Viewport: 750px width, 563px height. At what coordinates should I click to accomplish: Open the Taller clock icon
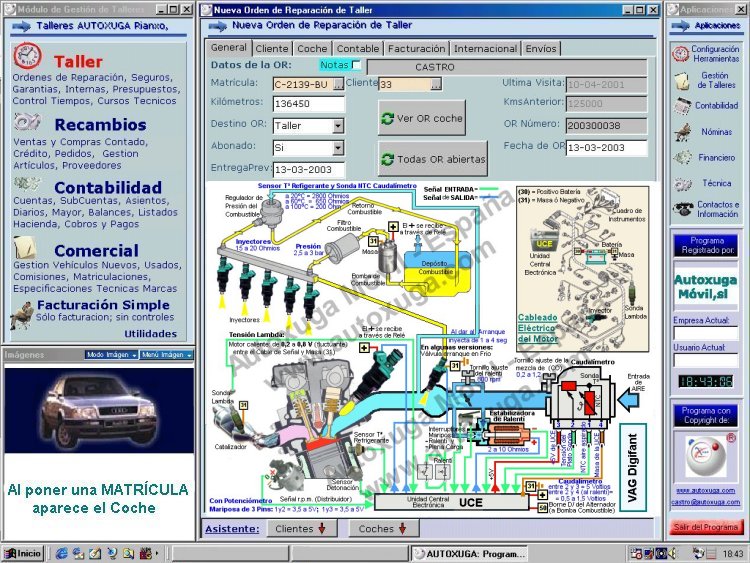[x=27, y=56]
